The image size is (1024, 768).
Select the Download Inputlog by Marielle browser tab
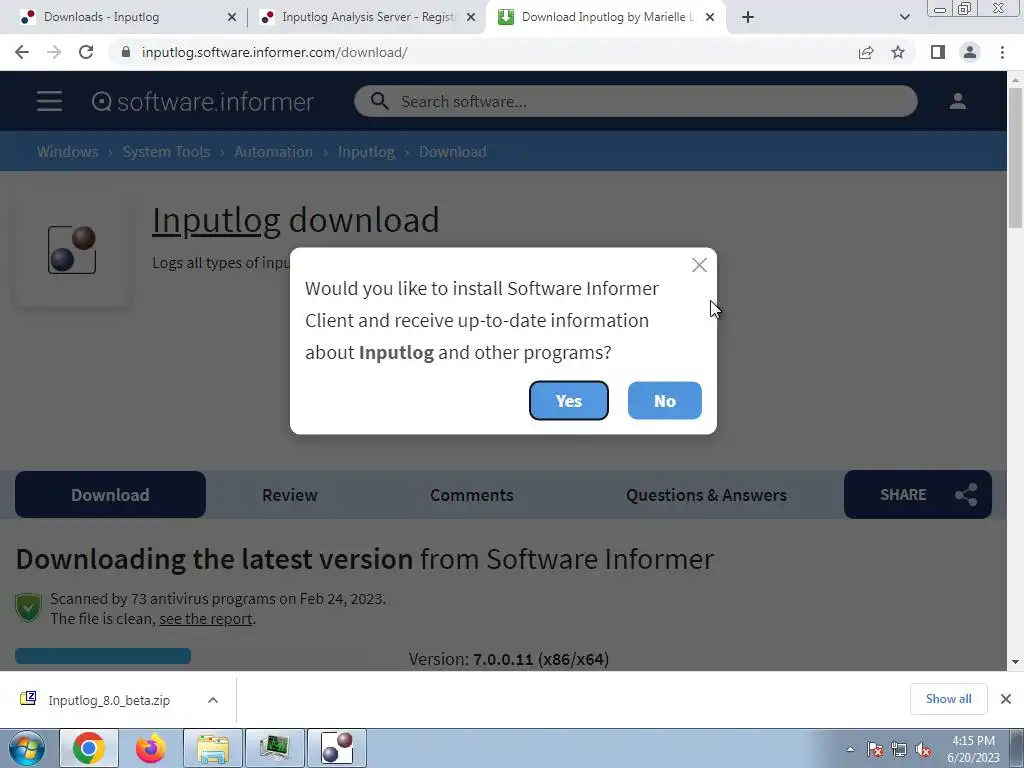(604, 17)
